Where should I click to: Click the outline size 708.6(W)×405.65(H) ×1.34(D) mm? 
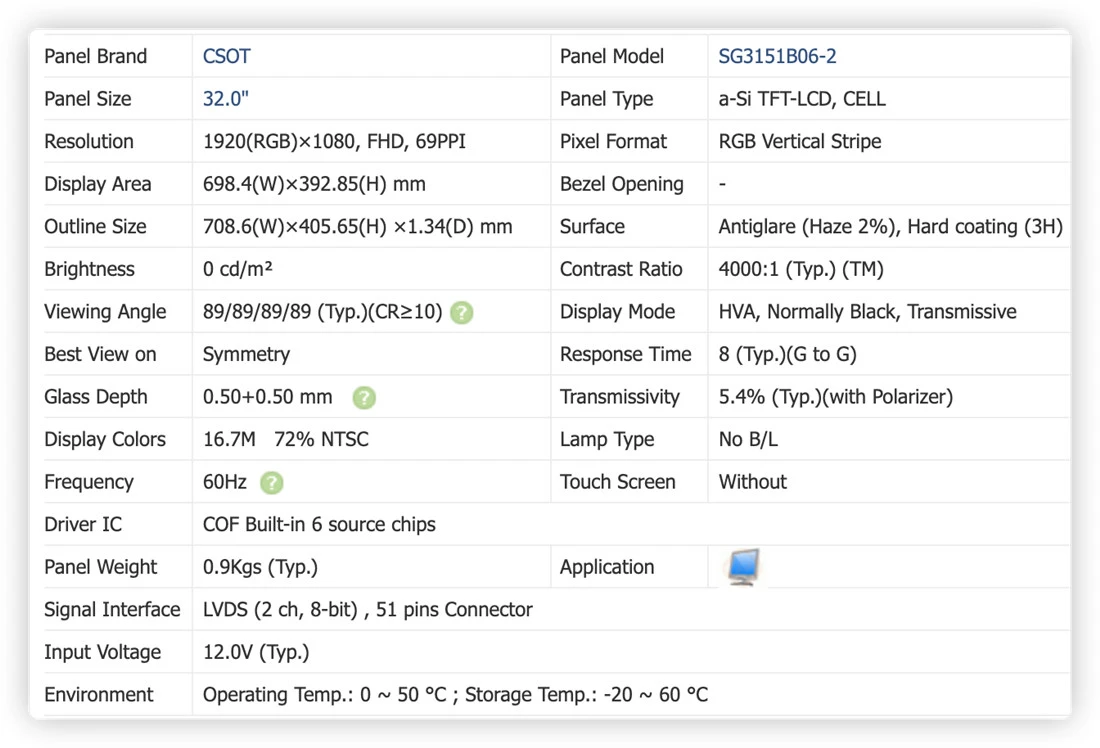pos(358,227)
